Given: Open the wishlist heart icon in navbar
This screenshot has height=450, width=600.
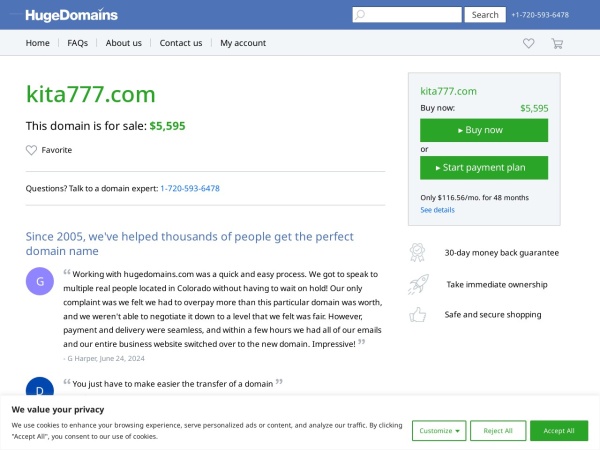Looking at the screenshot, I should (528, 43).
